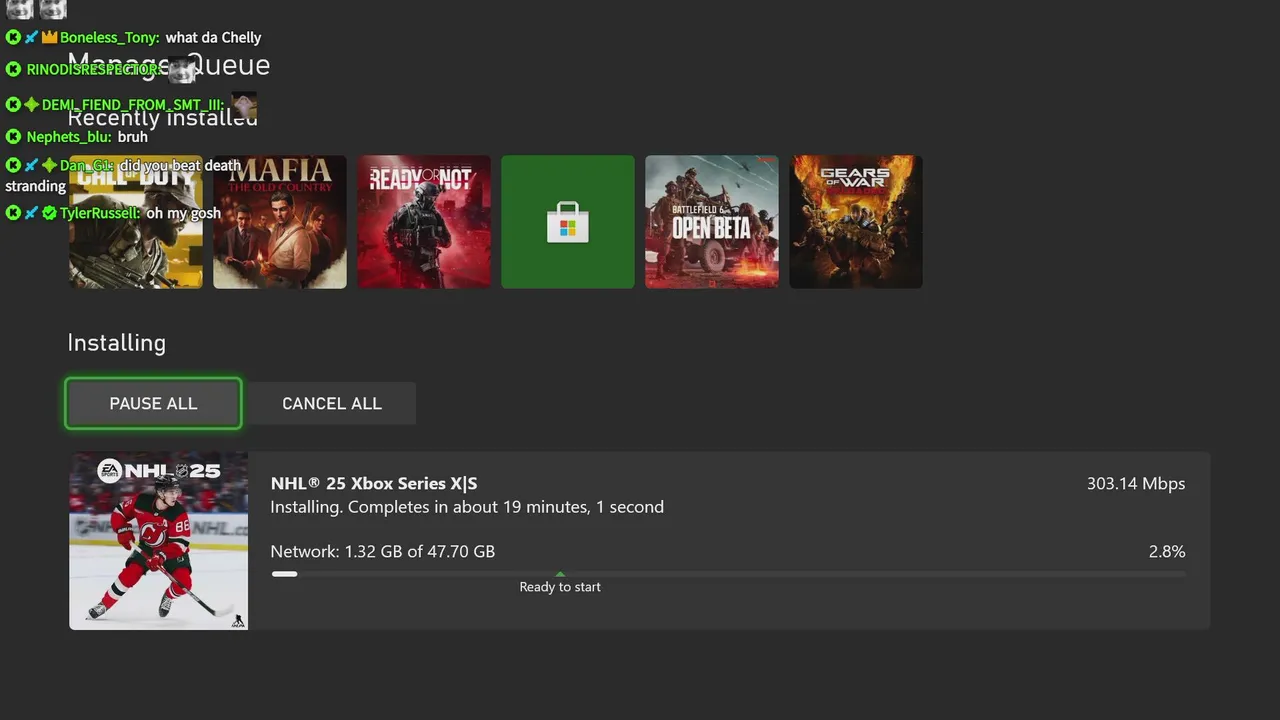The width and height of the screenshot is (1280, 720).
Task: Click the Network: 1.32 GB of 47.70 GB text
Action: pyautogui.click(x=383, y=551)
